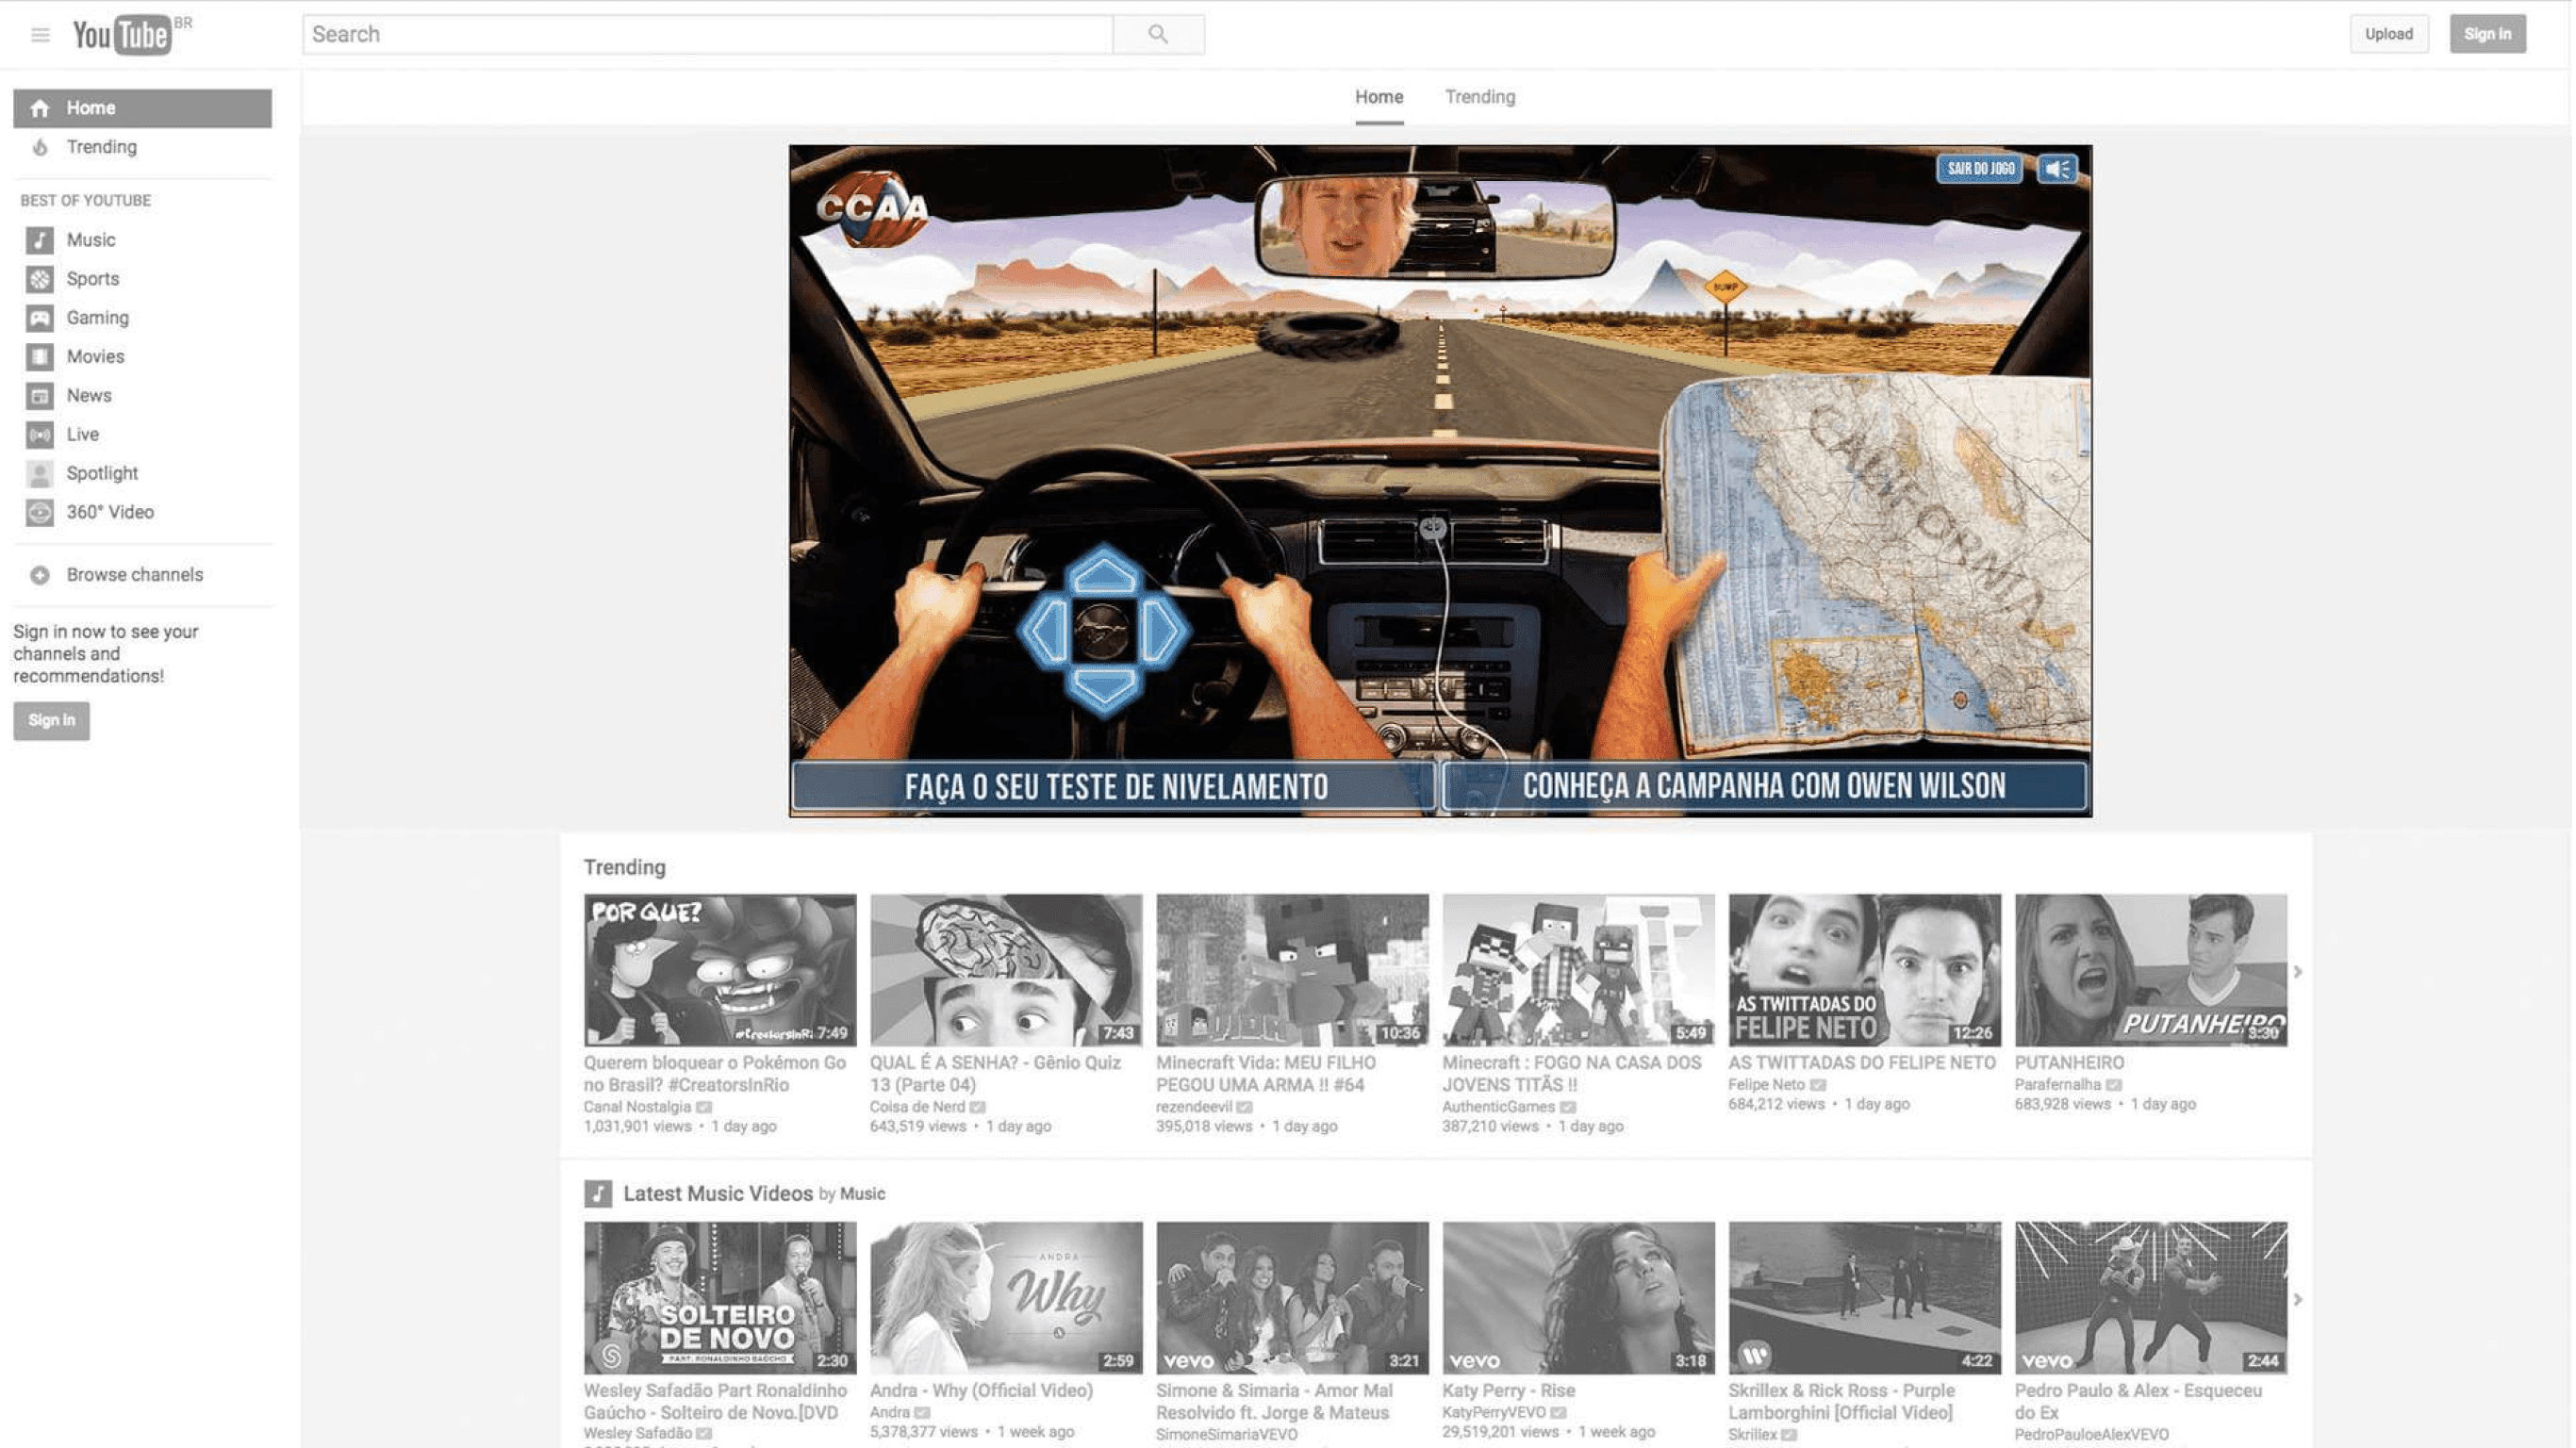Click the Sports sidebar icon
2576x1448 pixels.
click(39, 279)
